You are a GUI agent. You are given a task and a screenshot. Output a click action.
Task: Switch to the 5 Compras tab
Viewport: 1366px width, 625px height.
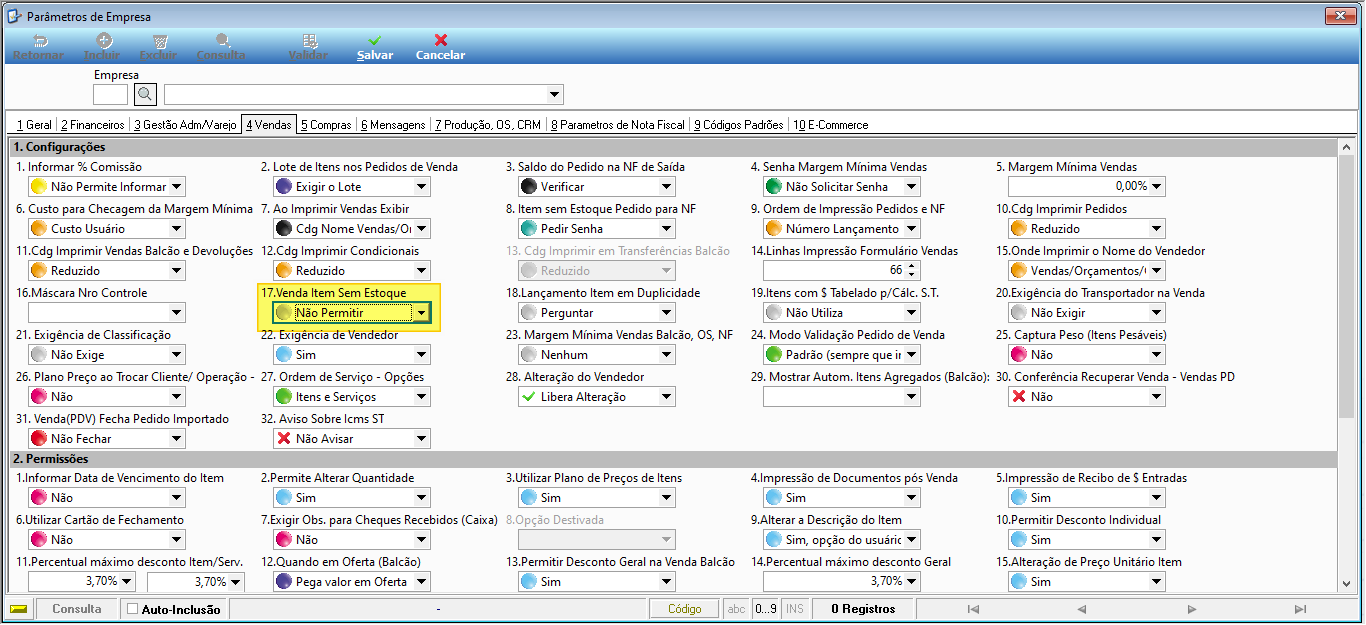pos(326,125)
